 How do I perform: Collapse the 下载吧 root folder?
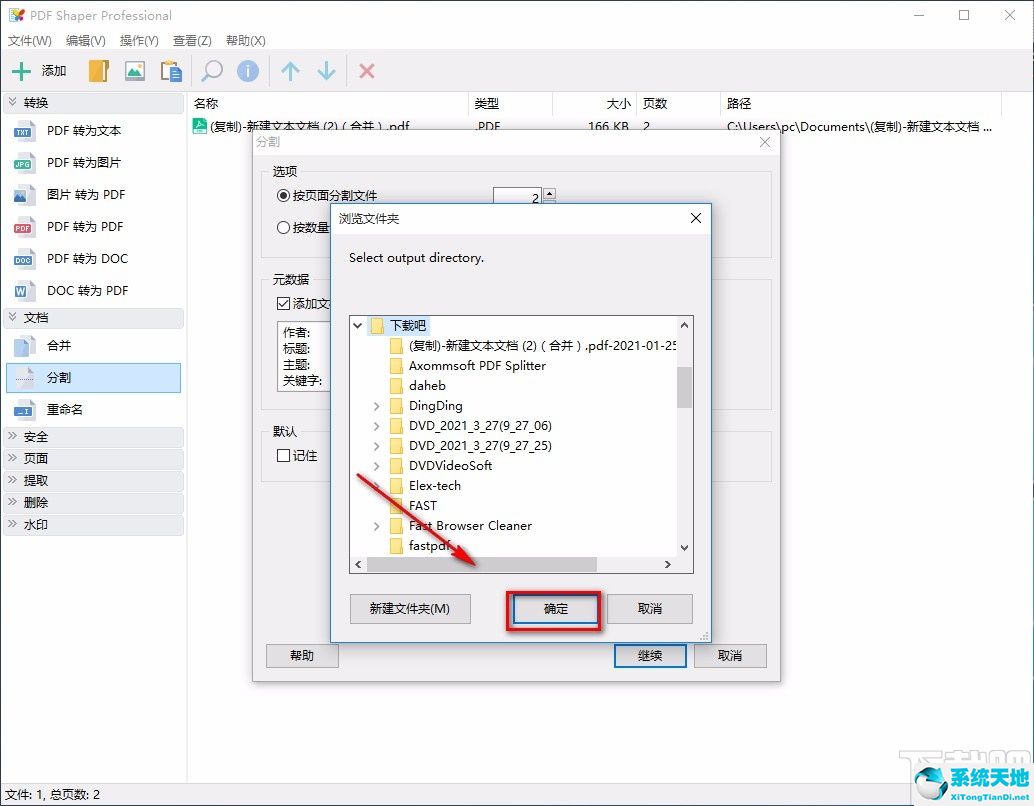[x=357, y=325]
